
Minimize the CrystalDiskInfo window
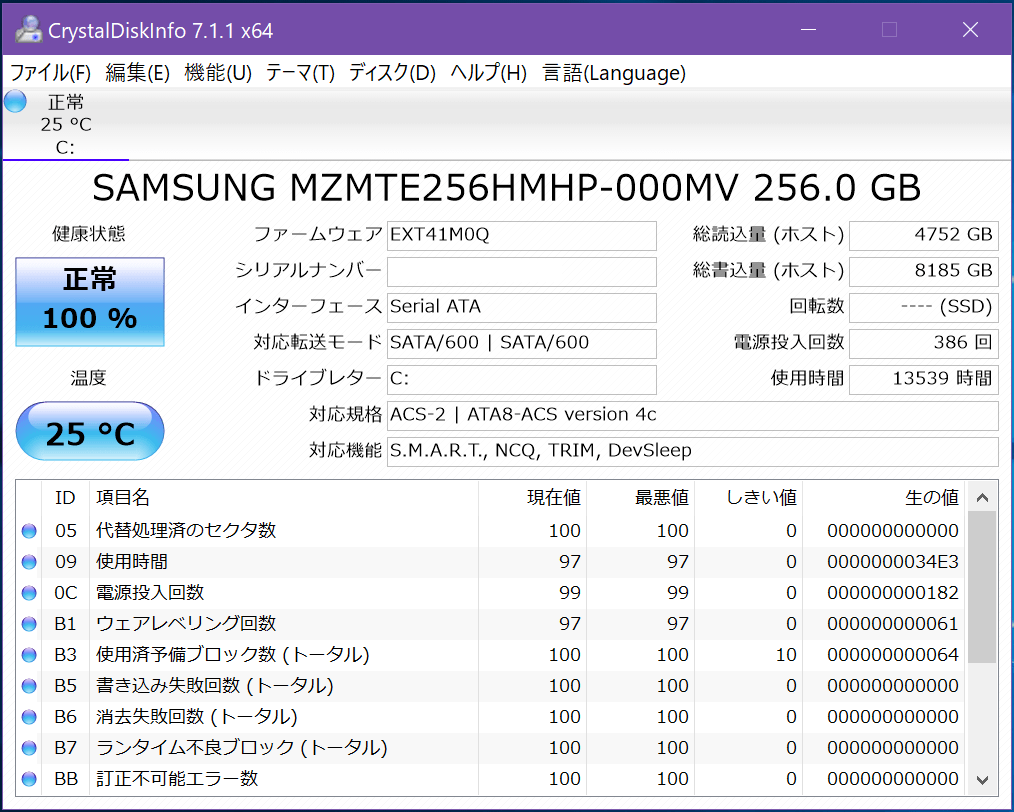point(808,30)
